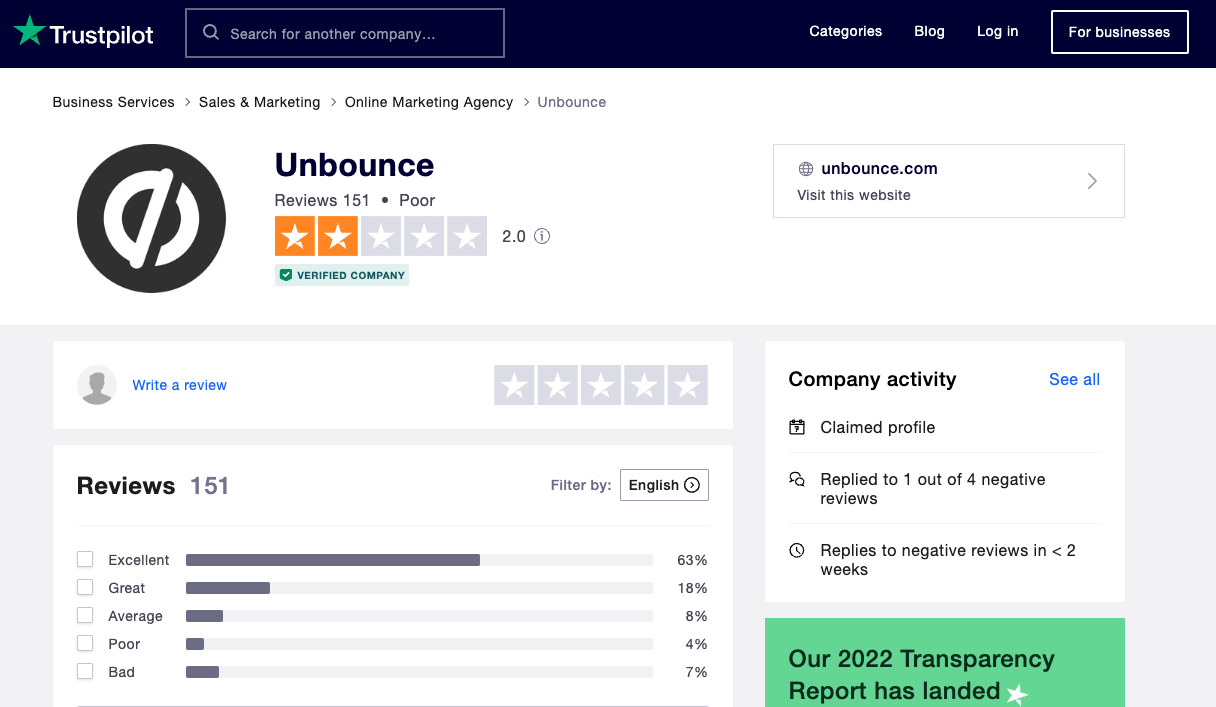The width and height of the screenshot is (1216, 707).
Task: Open the 2022 Transparency Report banner
Action: (945, 663)
